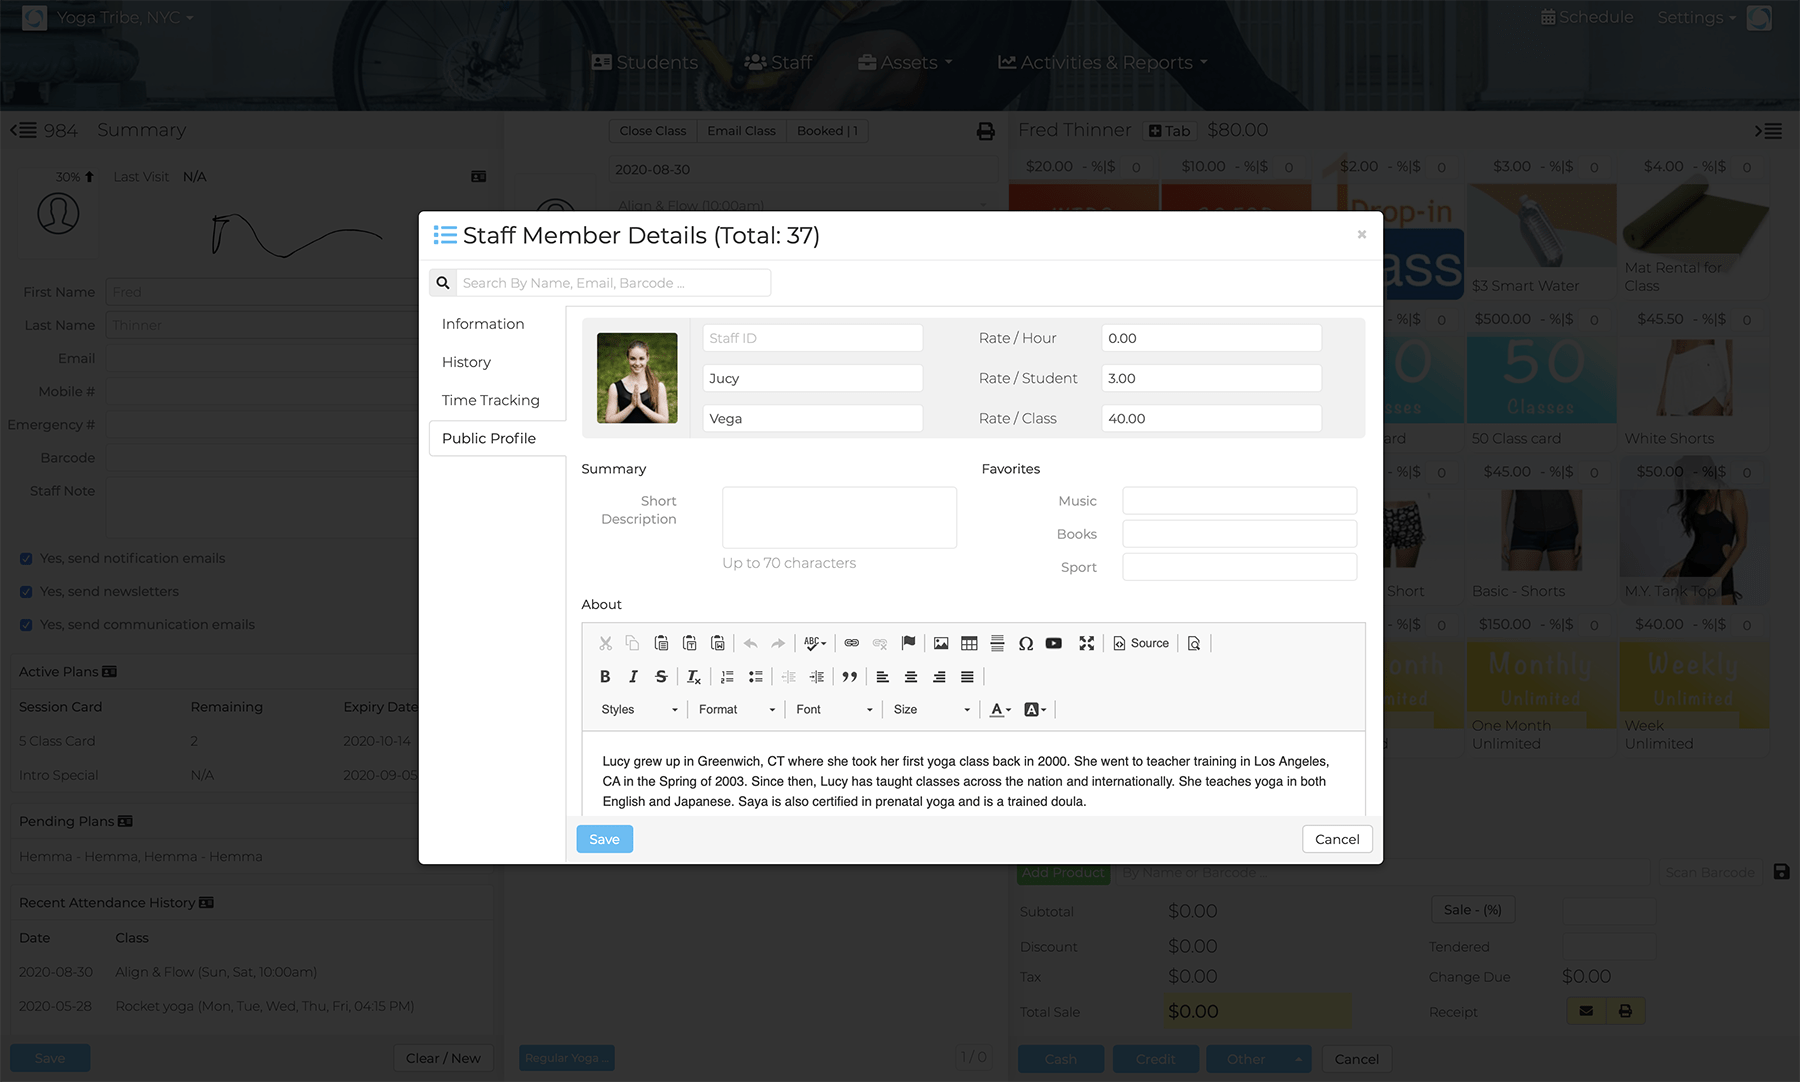The image size is (1800, 1082).
Task: Click the Email Class button
Action: 741,131
